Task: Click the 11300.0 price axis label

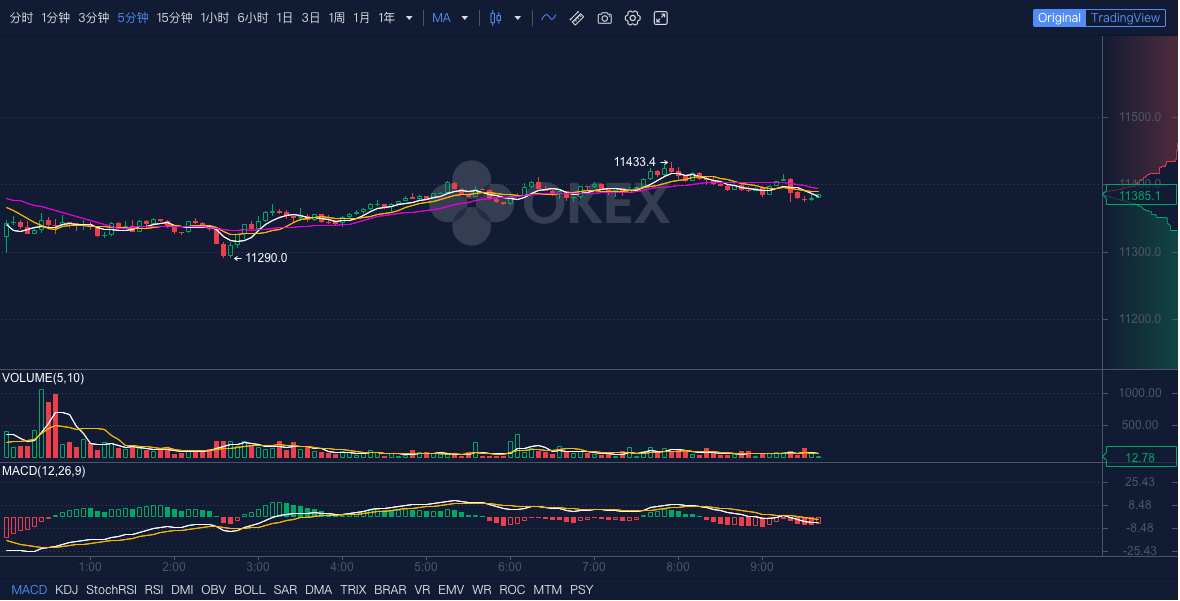Action: (1139, 252)
